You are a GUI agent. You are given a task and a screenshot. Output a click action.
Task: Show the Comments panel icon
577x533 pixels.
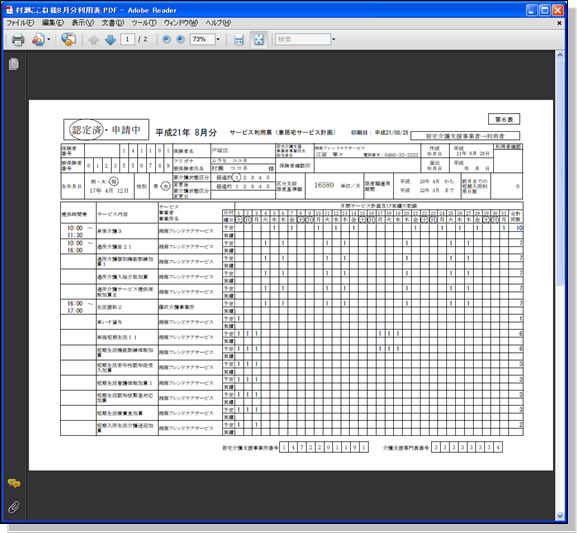tap(14, 483)
